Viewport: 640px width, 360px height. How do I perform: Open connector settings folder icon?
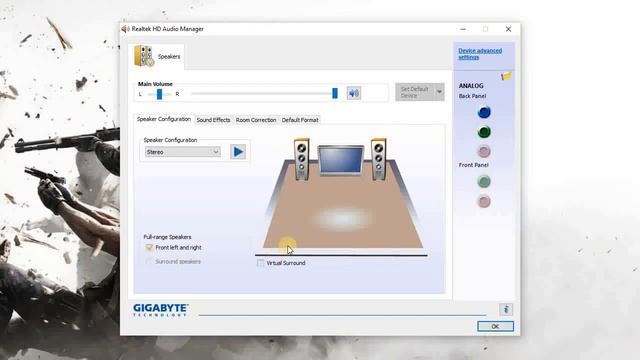point(506,76)
